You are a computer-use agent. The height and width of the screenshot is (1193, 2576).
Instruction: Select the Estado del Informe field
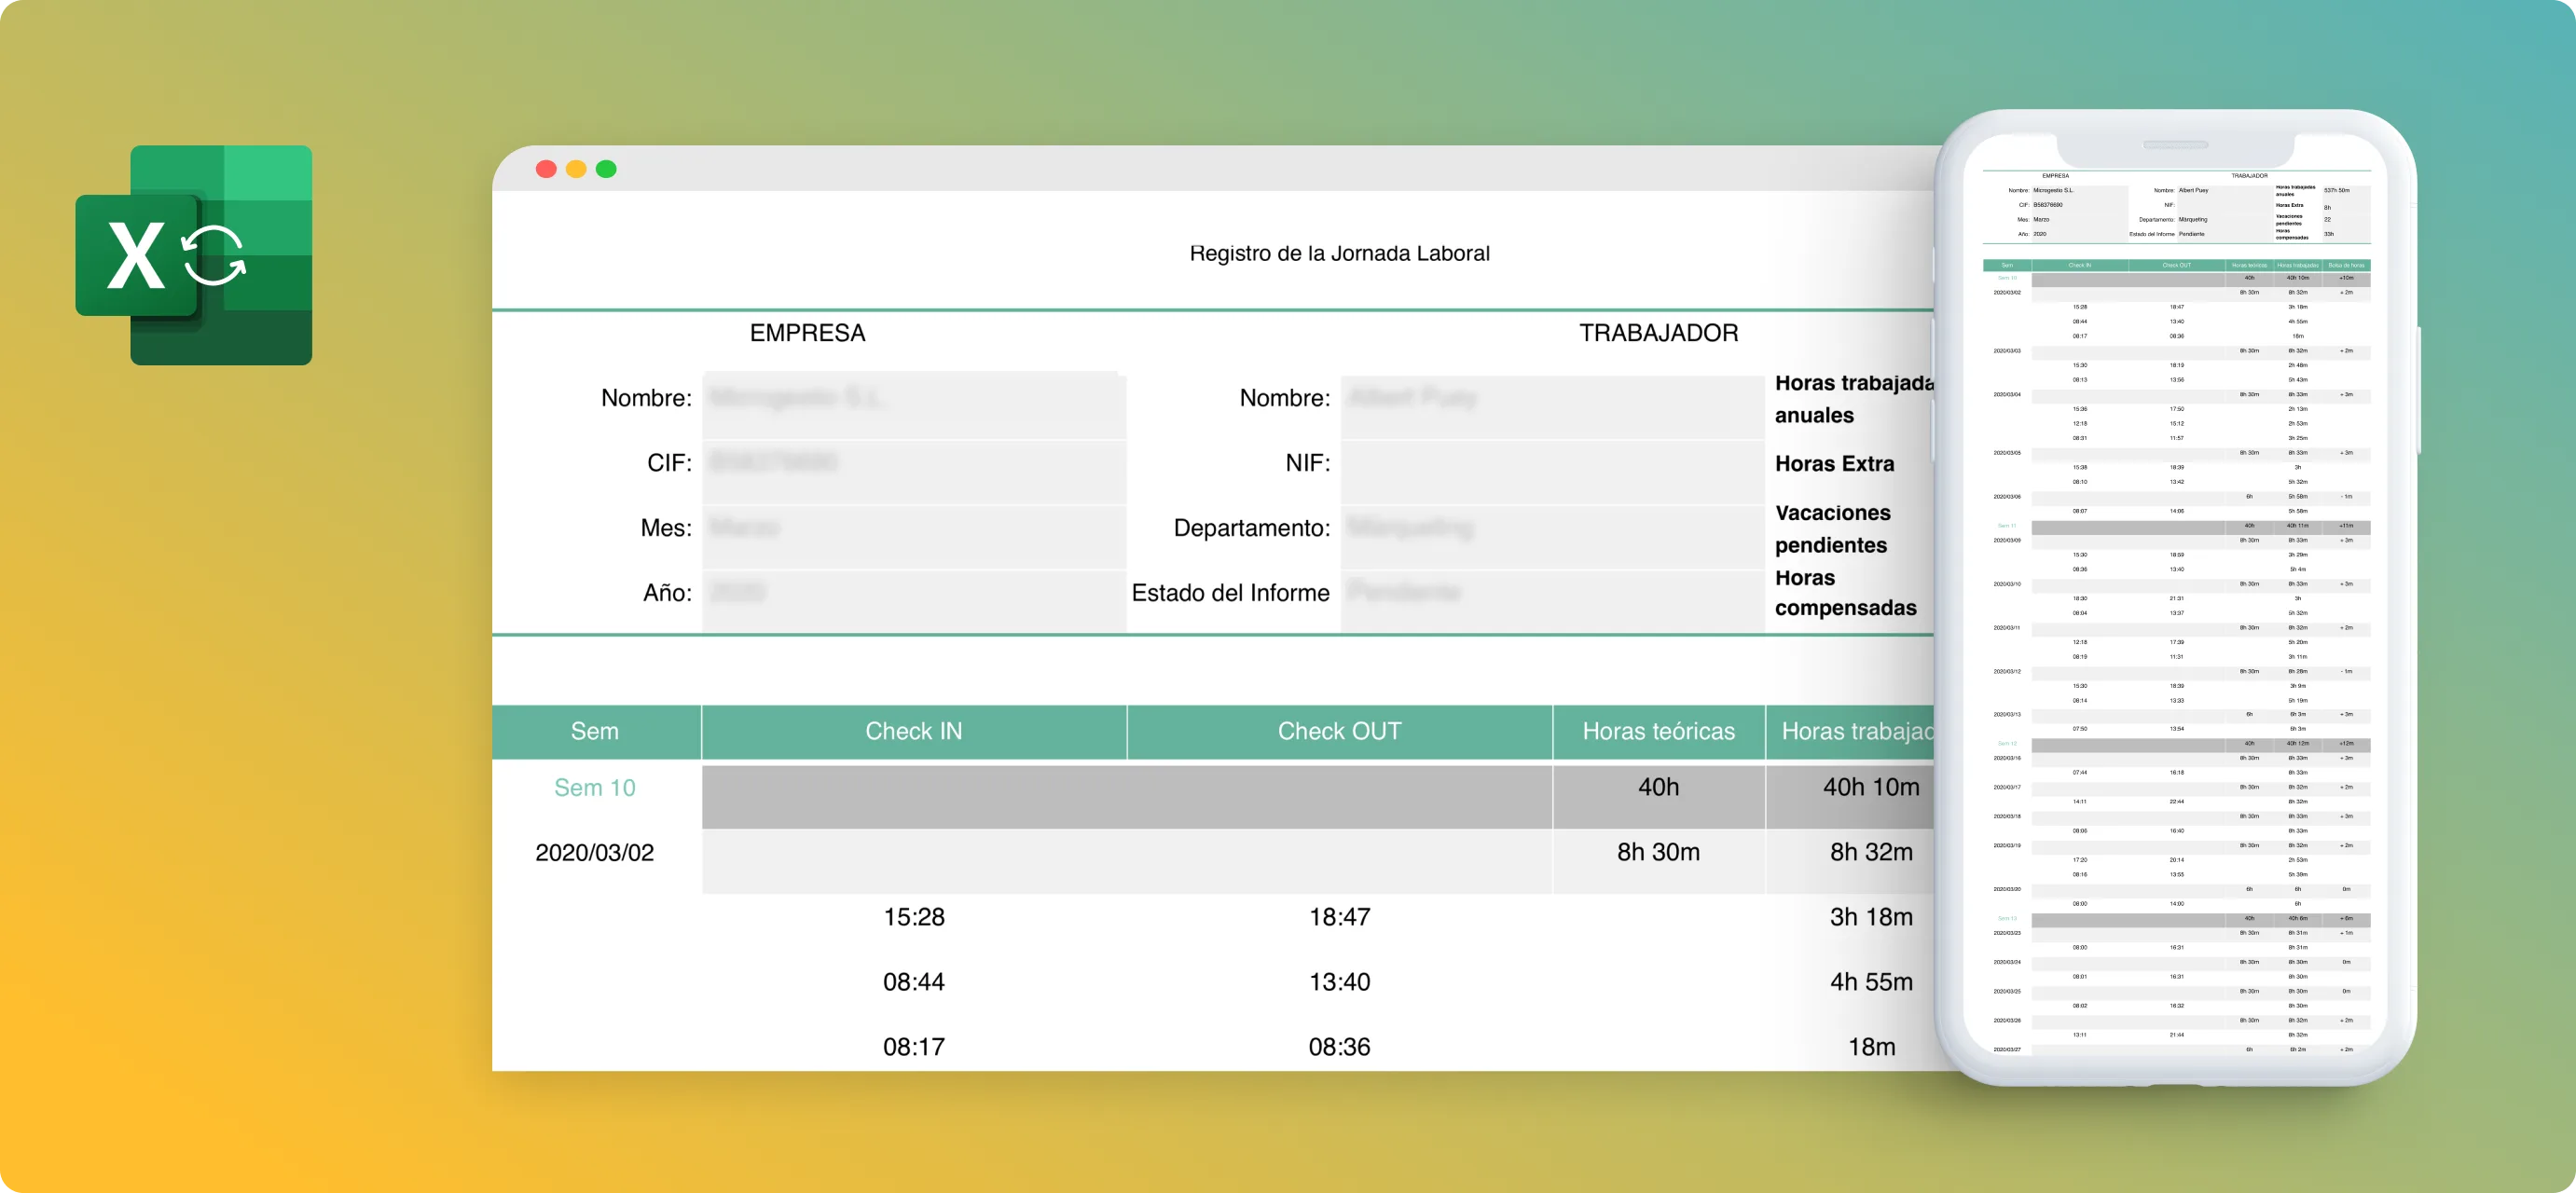coord(1552,601)
